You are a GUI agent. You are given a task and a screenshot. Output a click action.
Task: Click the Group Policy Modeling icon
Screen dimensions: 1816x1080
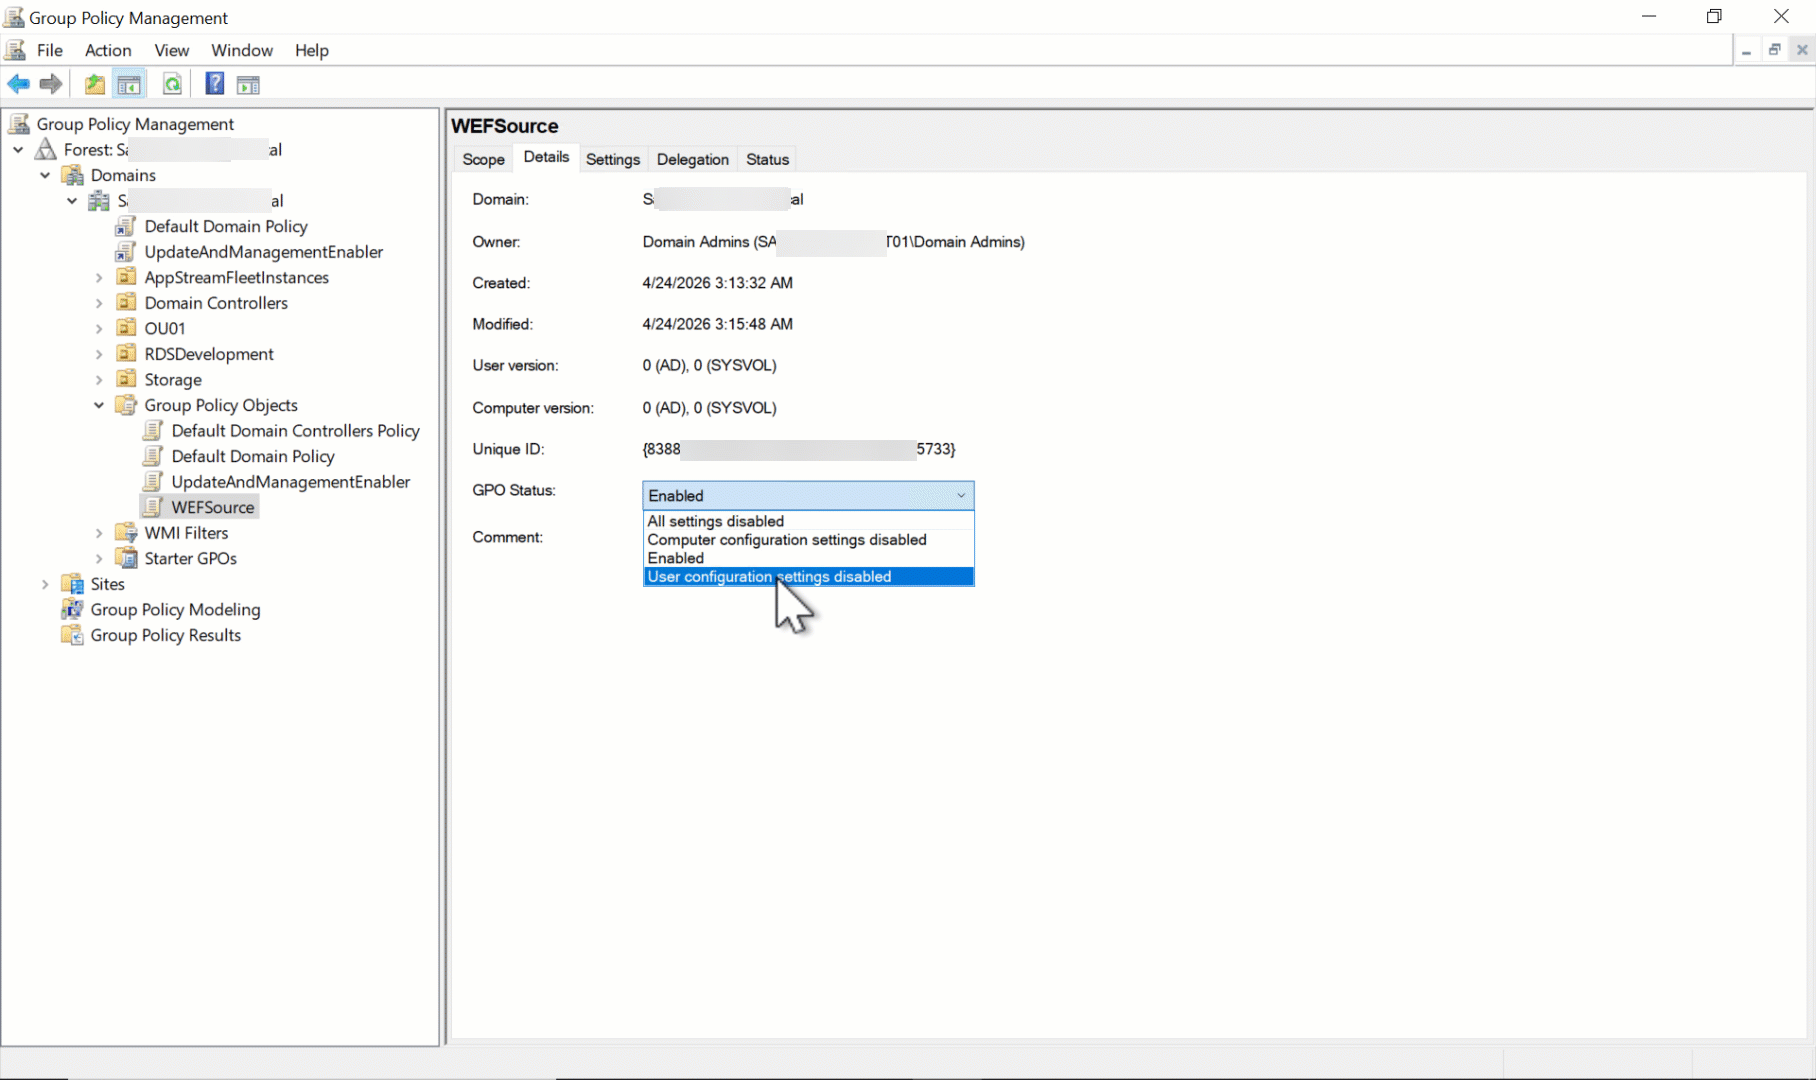pos(72,609)
